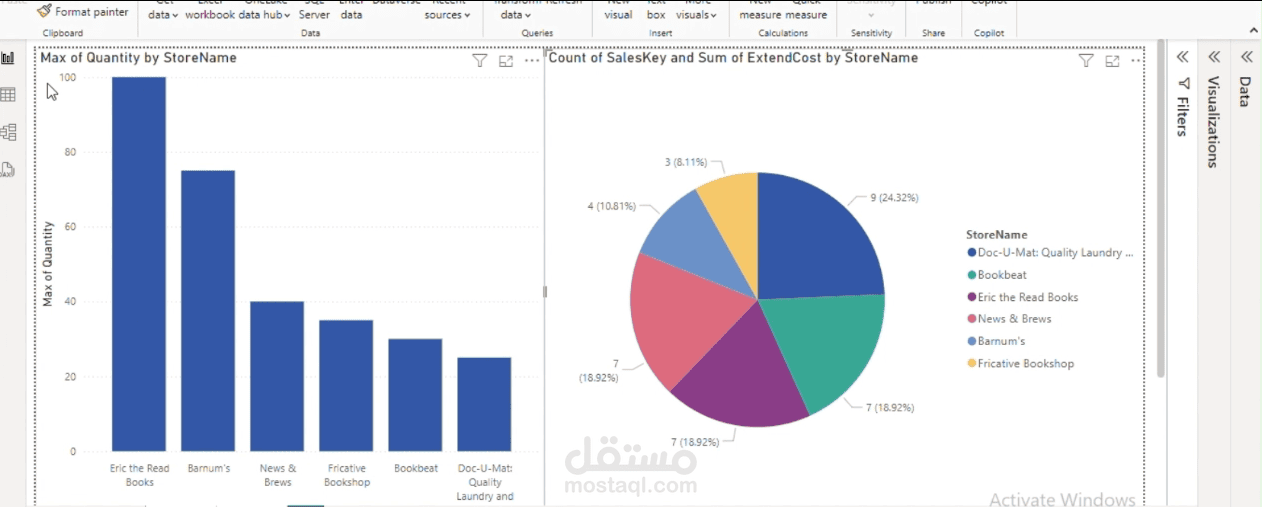Screen dimensions: 1262x507
Task: Click focus mode icon on the pie chart
Action: (1112, 61)
